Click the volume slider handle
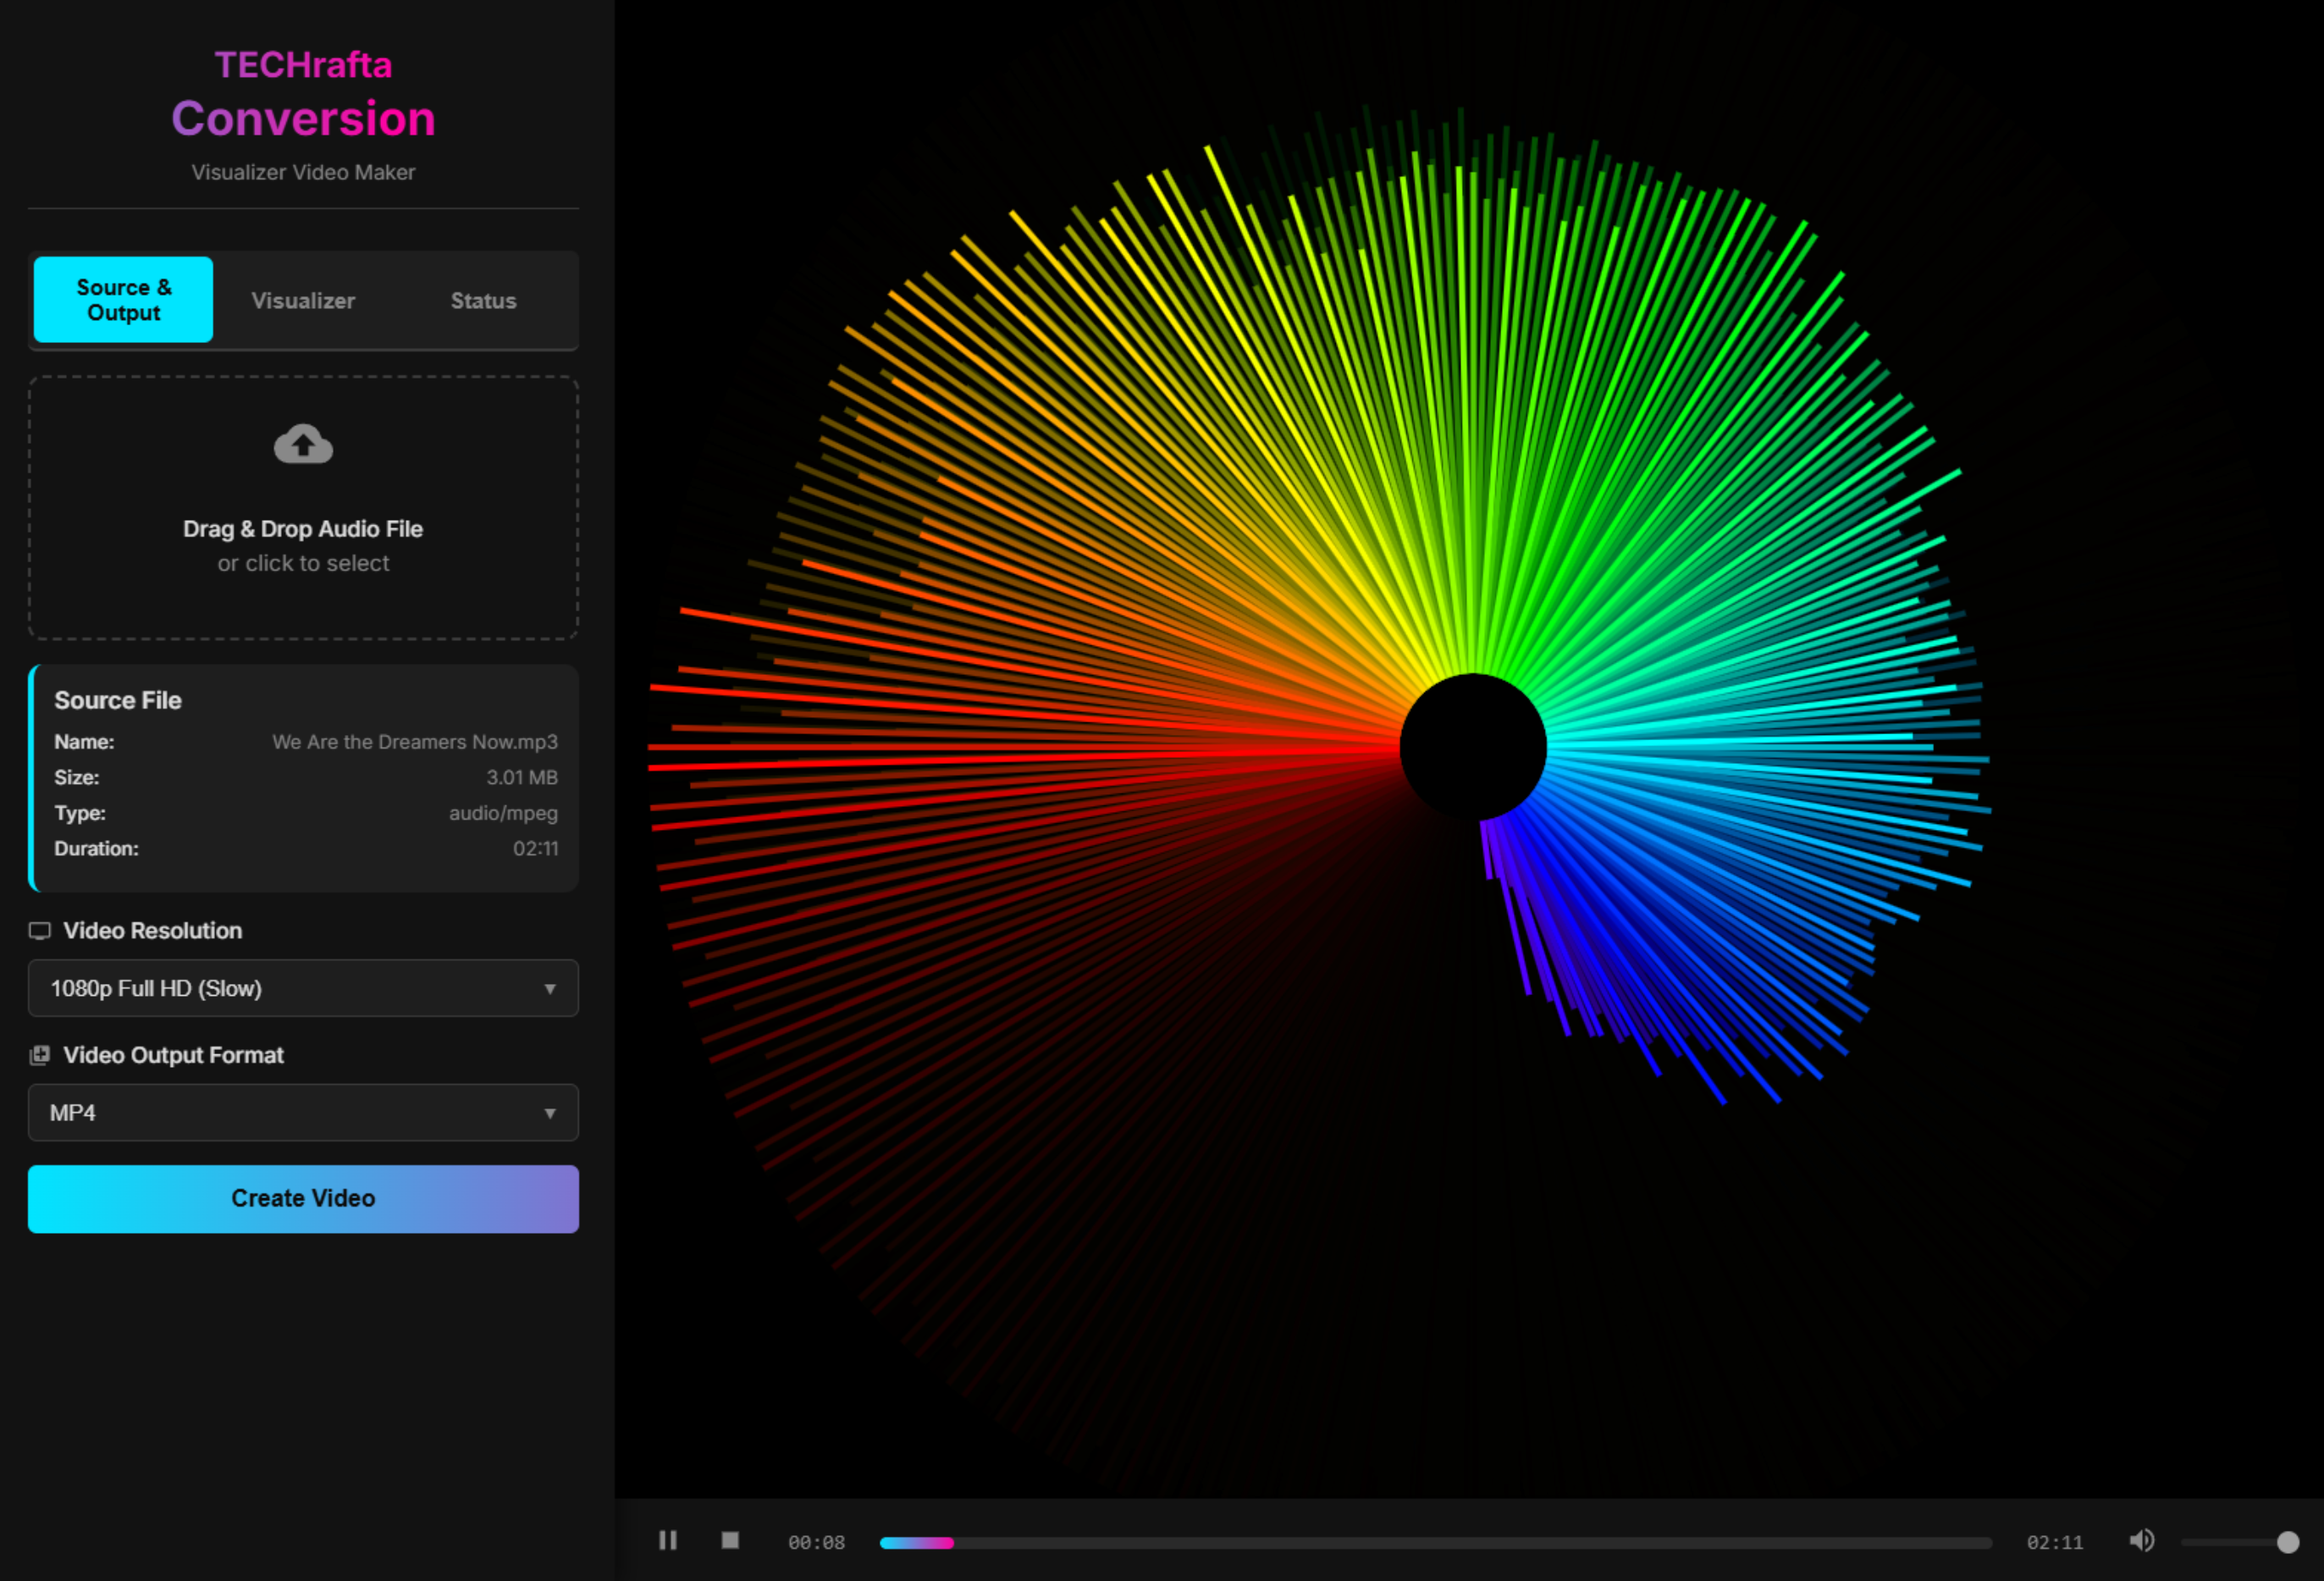 [x=2287, y=1542]
